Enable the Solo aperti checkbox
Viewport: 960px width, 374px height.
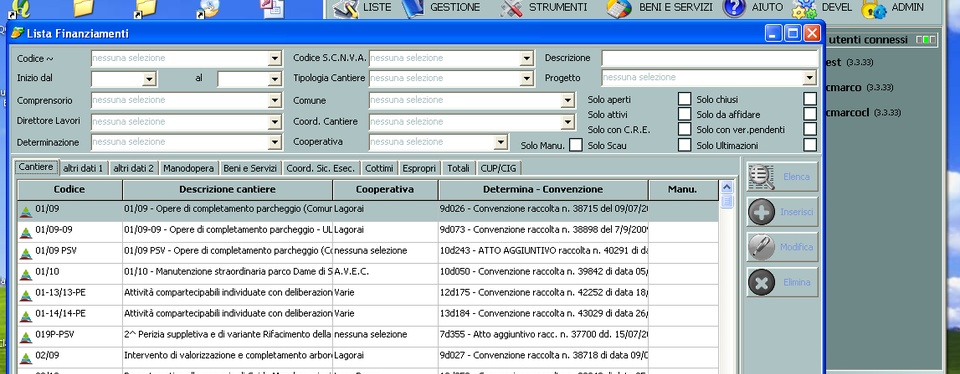pyautogui.click(x=684, y=99)
